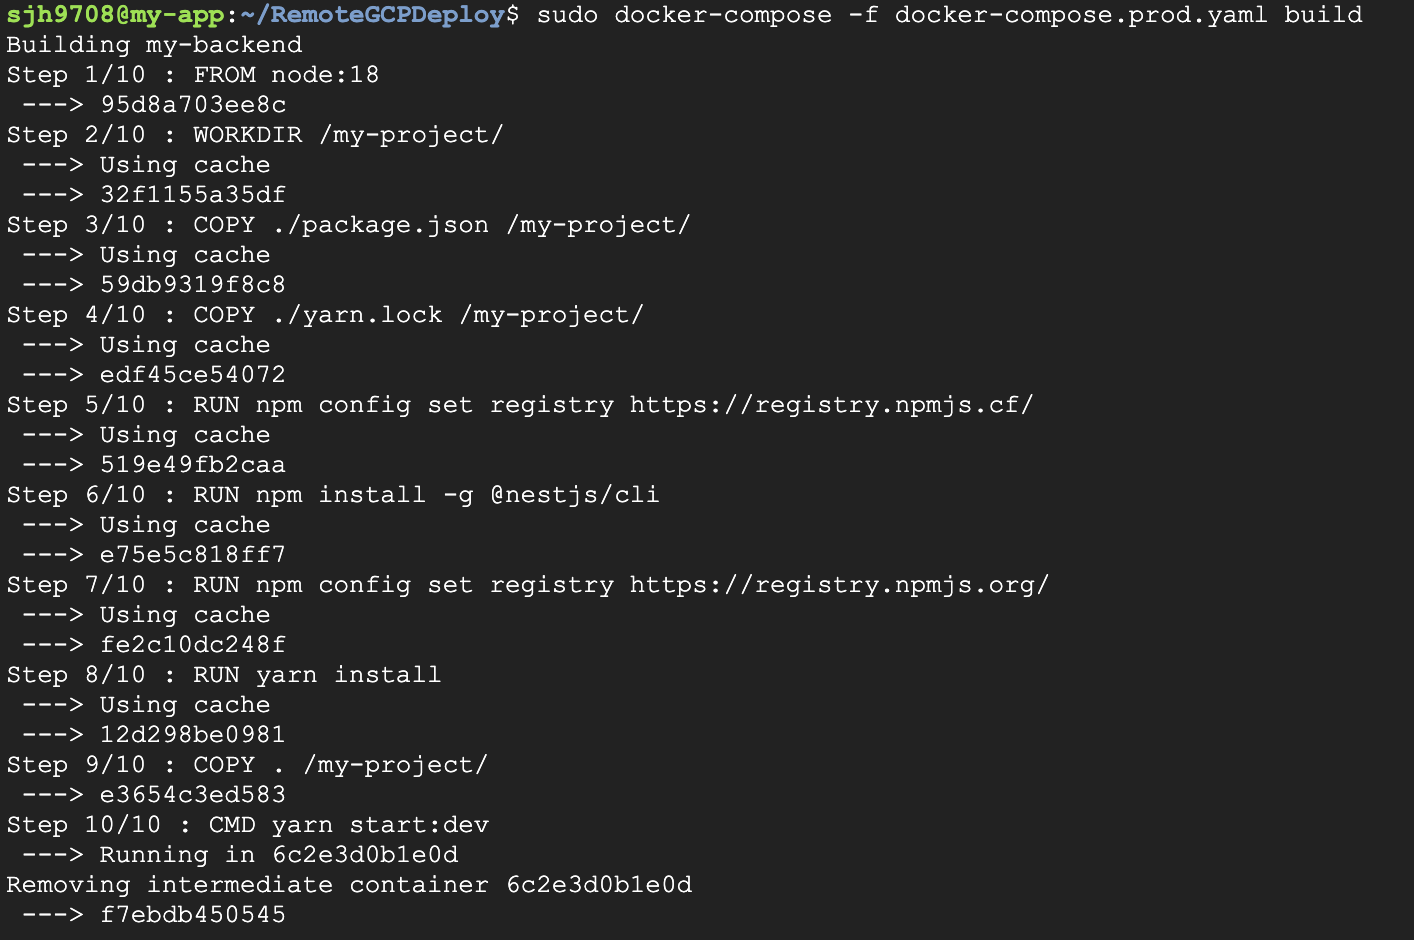Click the line 'Step 4/10 : COPY ./yarn.lock'
The height and width of the screenshot is (940, 1414).
224,315
